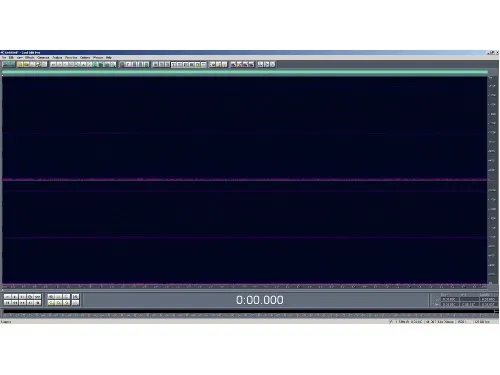This screenshot has width=500, height=375.
Task: Click the Zoom In Horizontally button
Action: pyautogui.click(x=51, y=296)
